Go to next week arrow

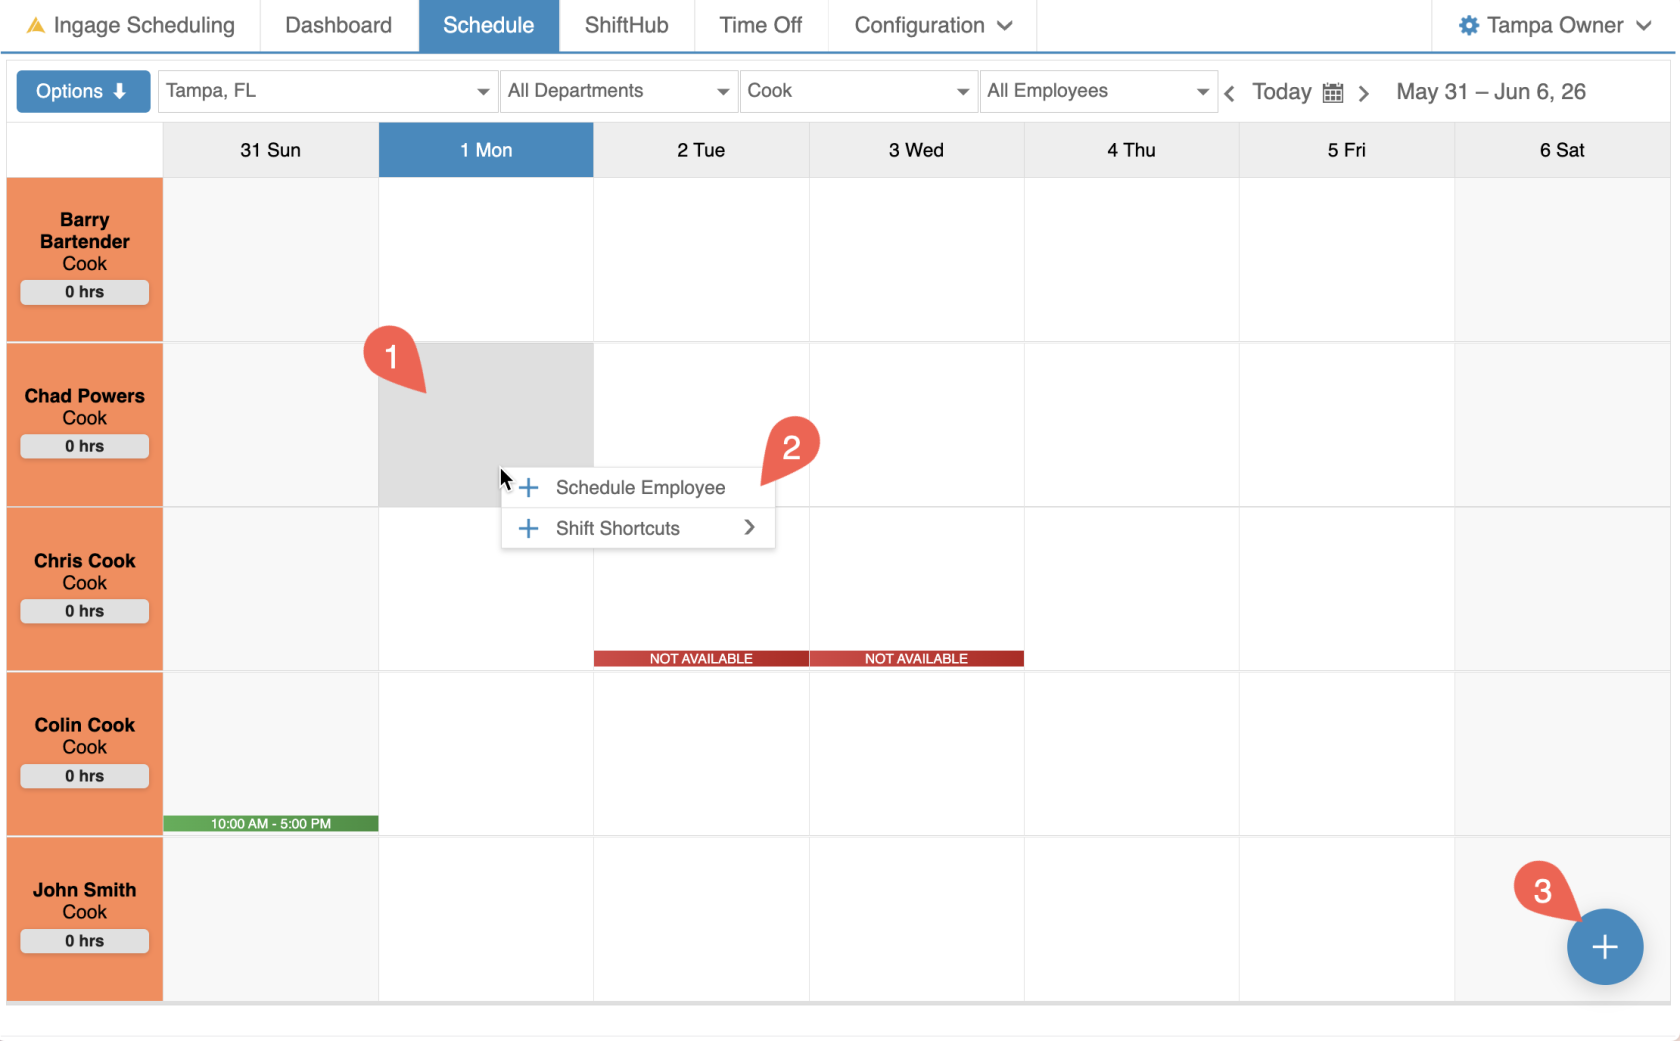(1363, 93)
